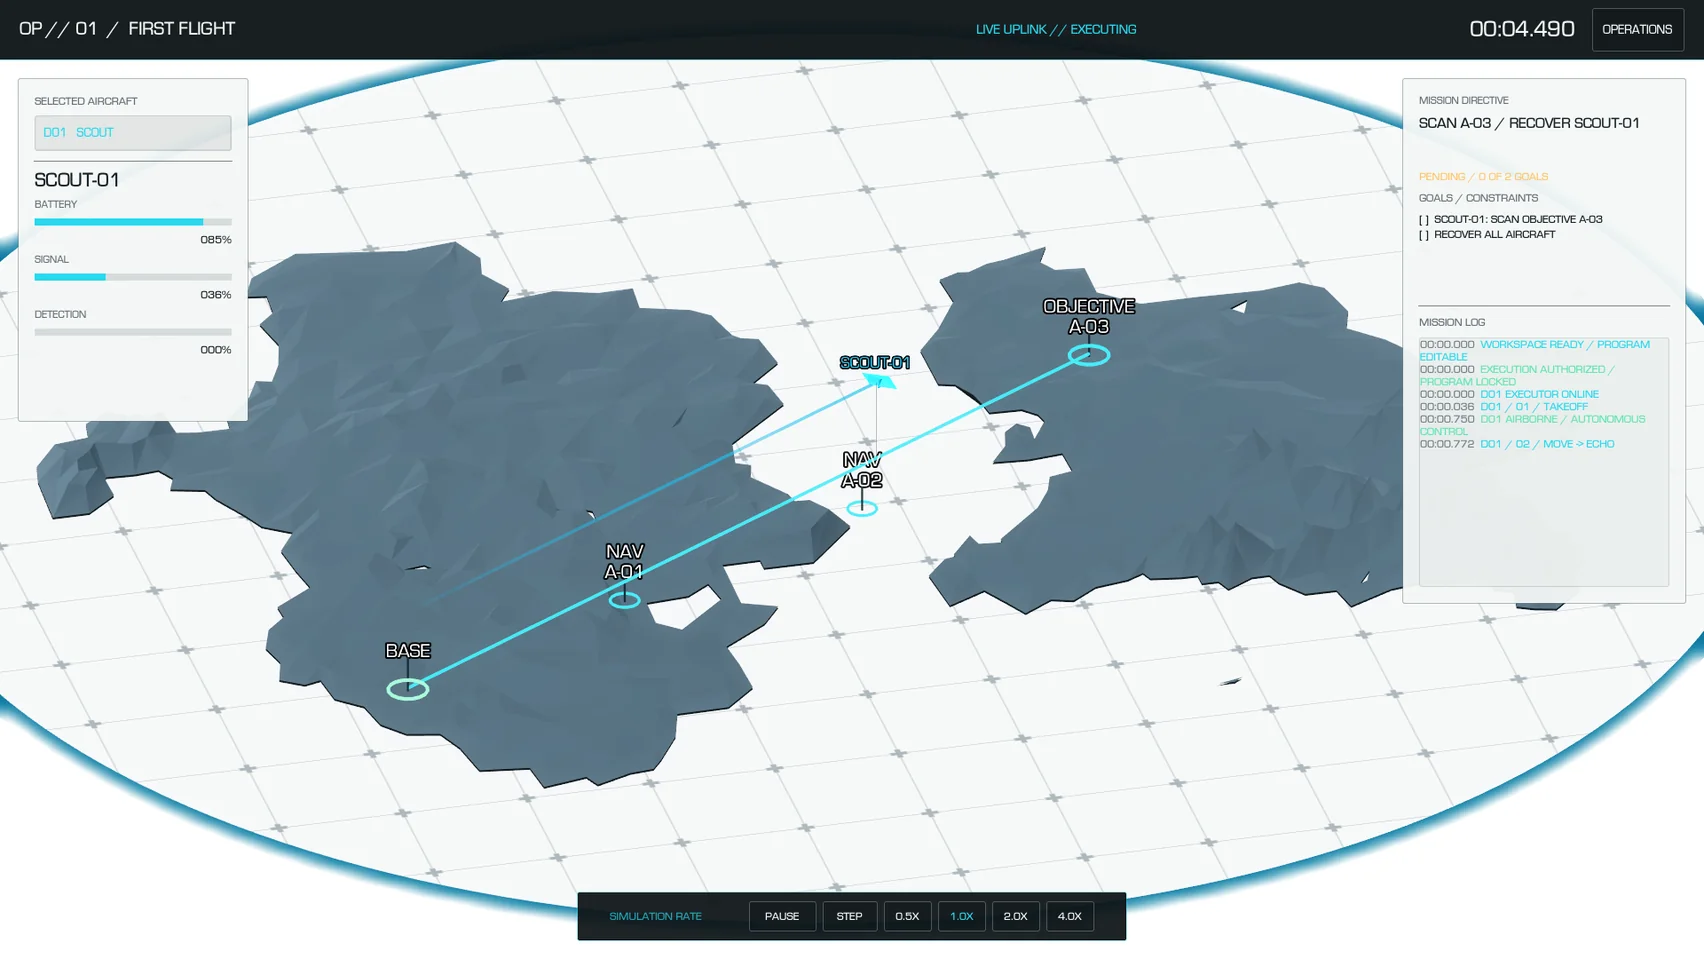
Task: Click the SCOUT-01 aircraft marker on the map
Action: (879, 381)
